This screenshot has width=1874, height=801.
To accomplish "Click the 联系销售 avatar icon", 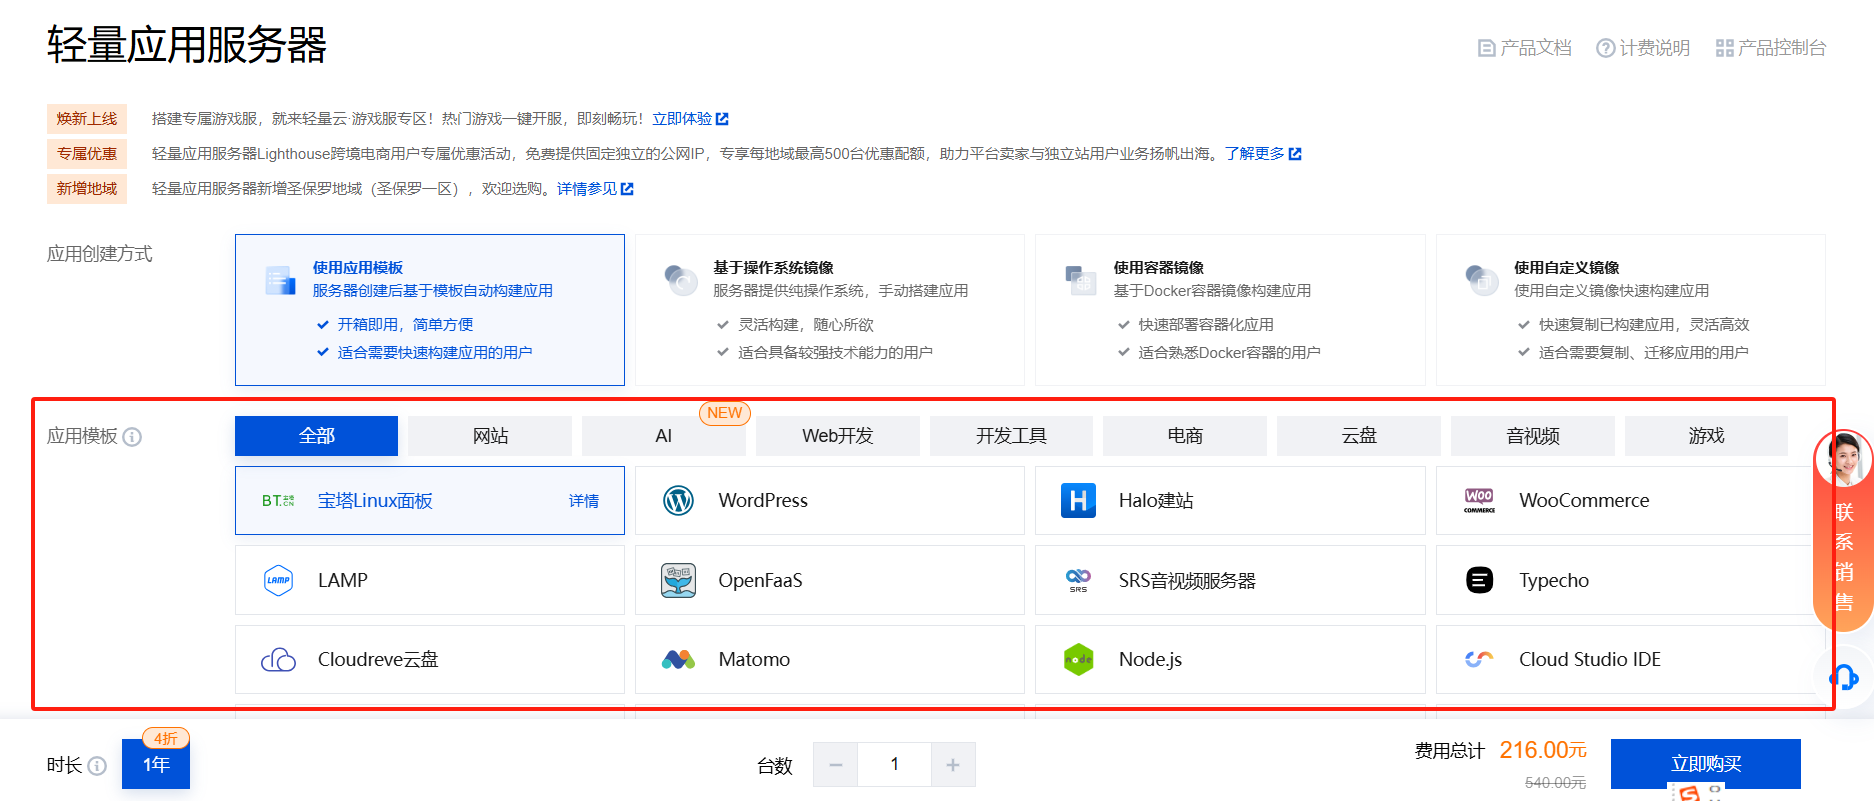I will coord(1843,459).
